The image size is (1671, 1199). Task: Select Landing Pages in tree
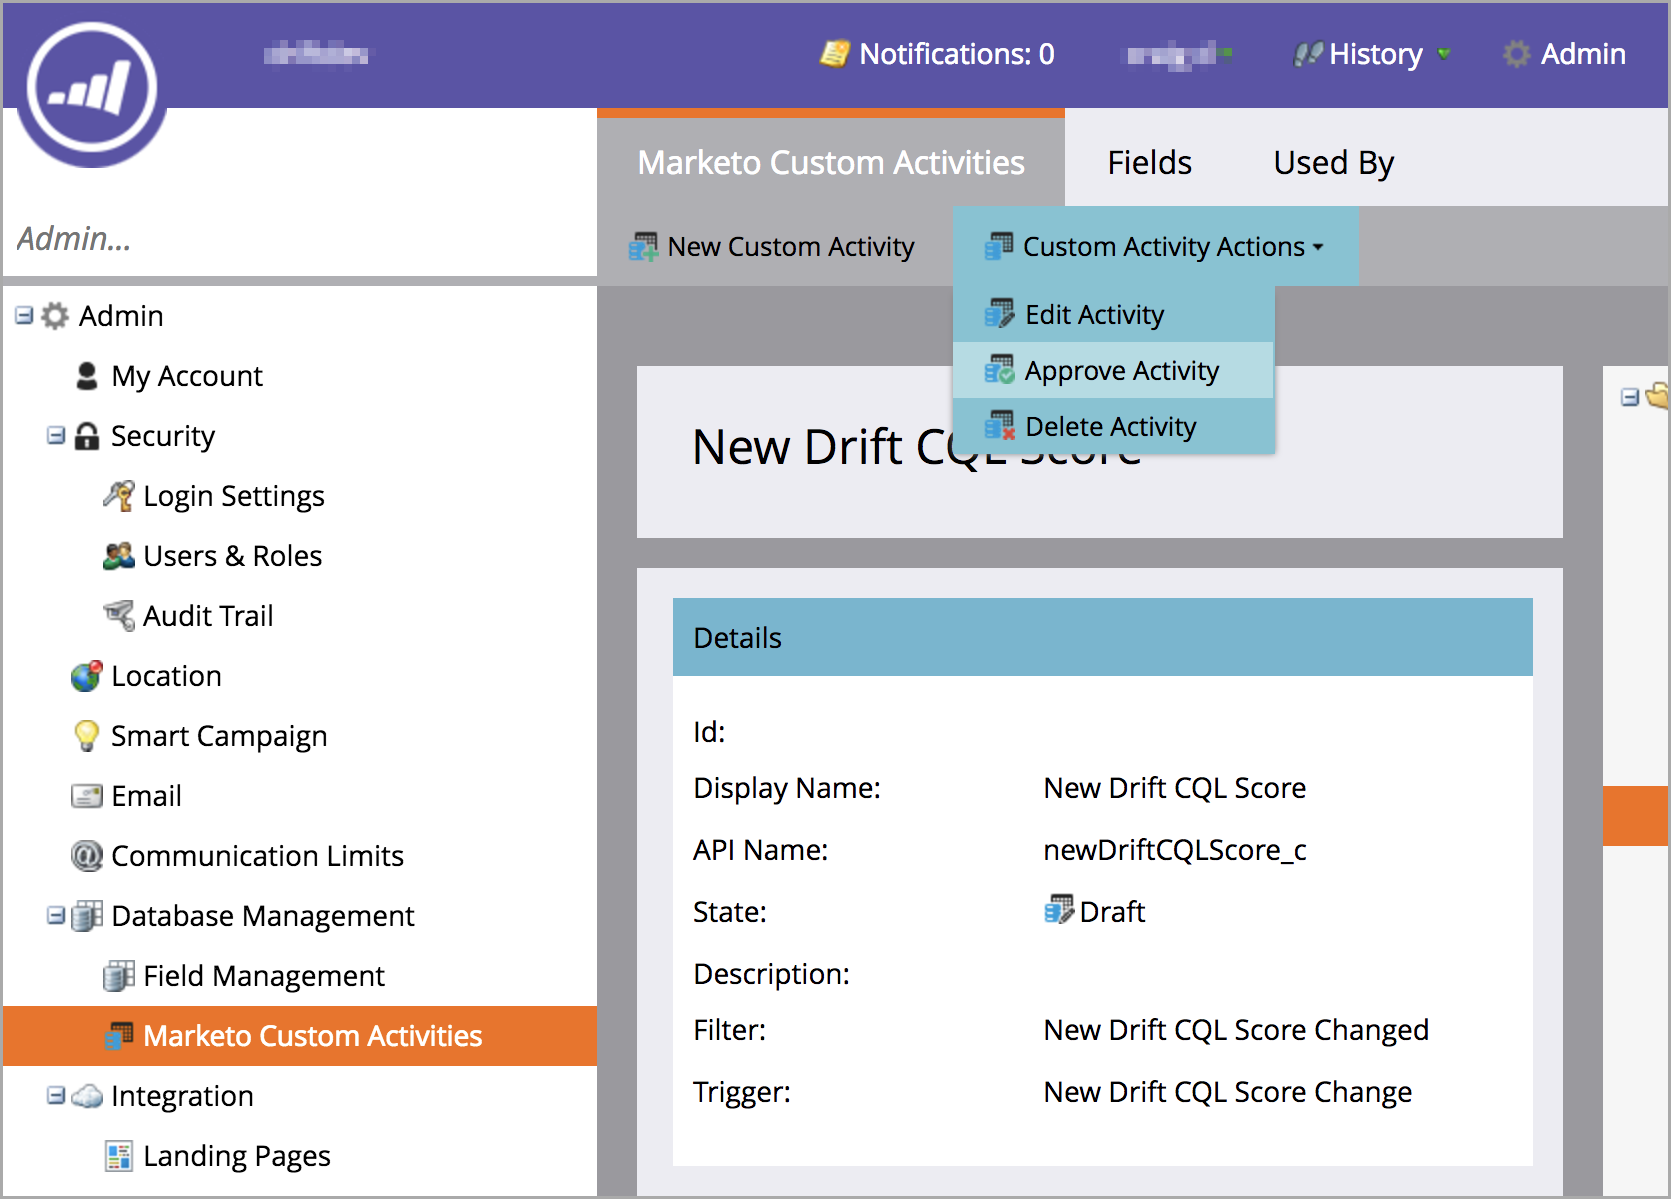pos(237,1156)
